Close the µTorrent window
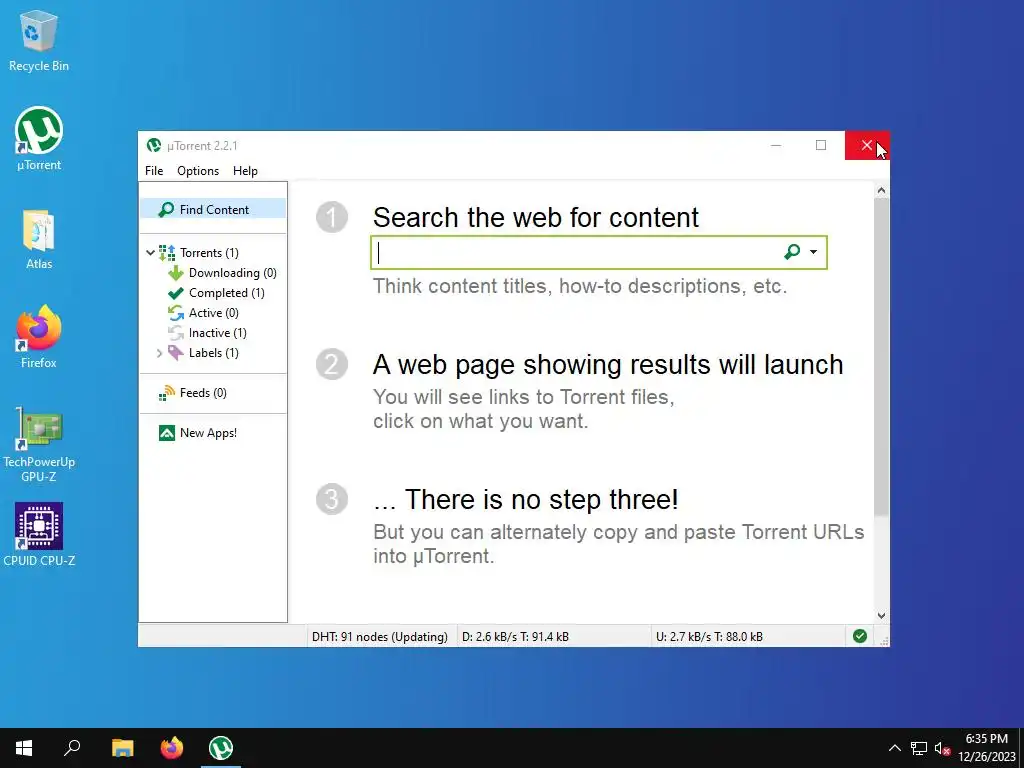The image size is (1024, 768). coord(867,145)
